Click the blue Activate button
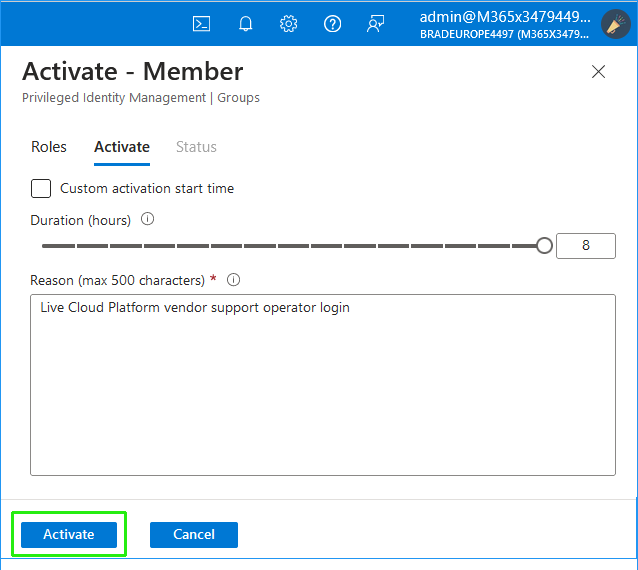Screen dimensions: 638x570 click(69, 534)
